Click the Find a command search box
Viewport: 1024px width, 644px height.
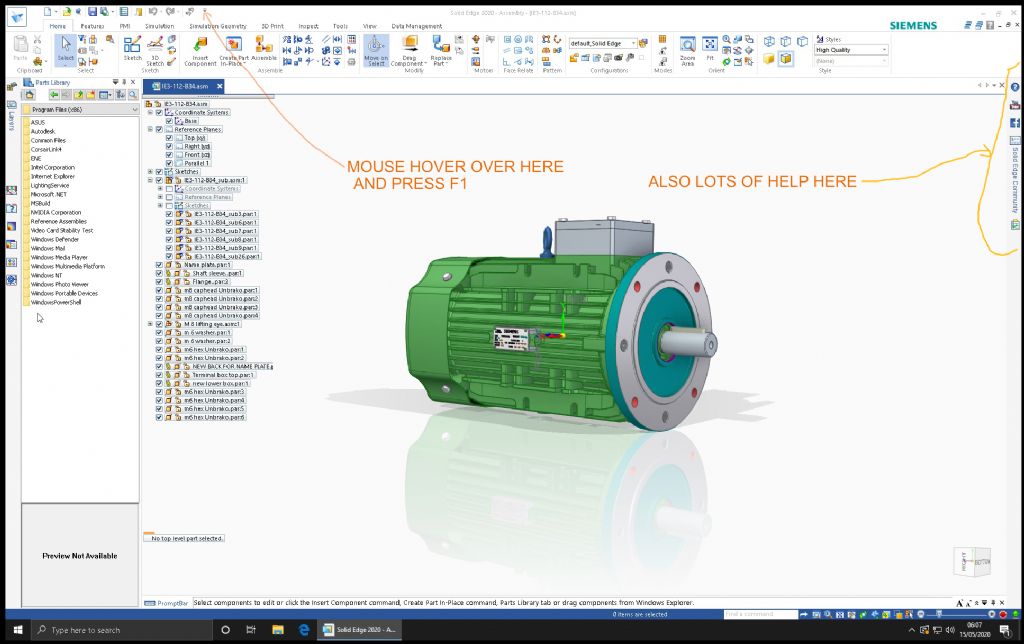[x=761, y=614]
